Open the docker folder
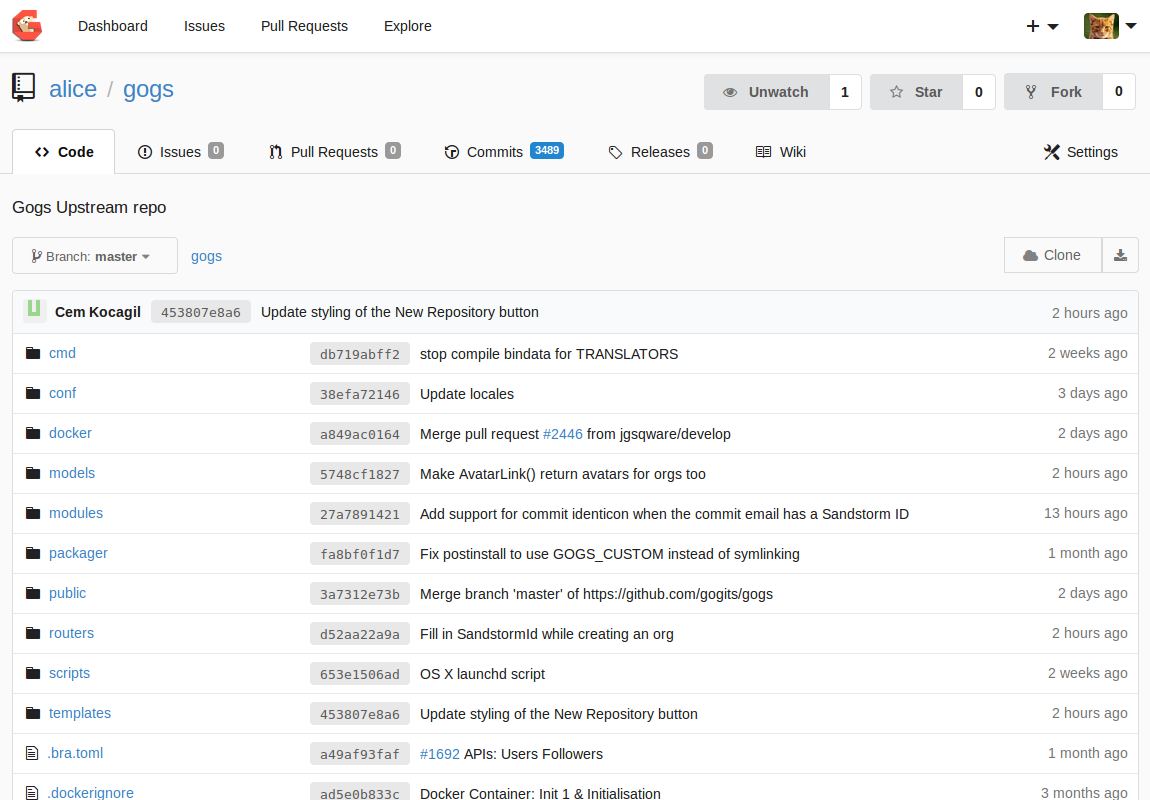 tap(70, 433)
